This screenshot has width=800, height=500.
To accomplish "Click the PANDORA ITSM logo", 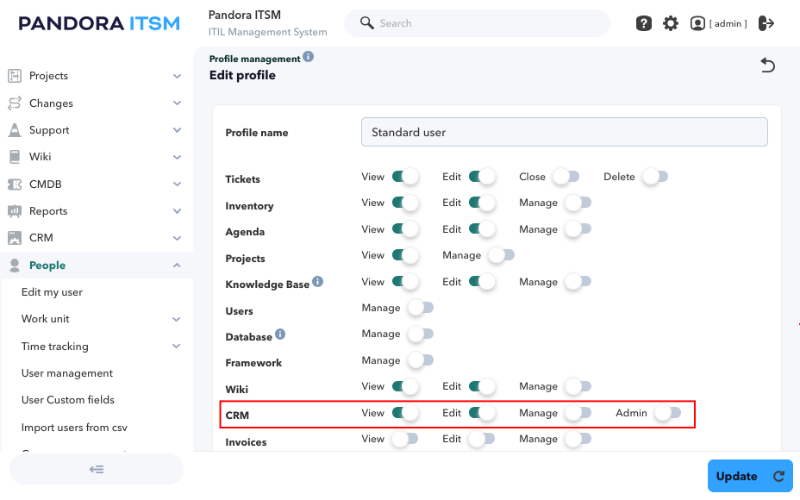I will pos(99,23).
